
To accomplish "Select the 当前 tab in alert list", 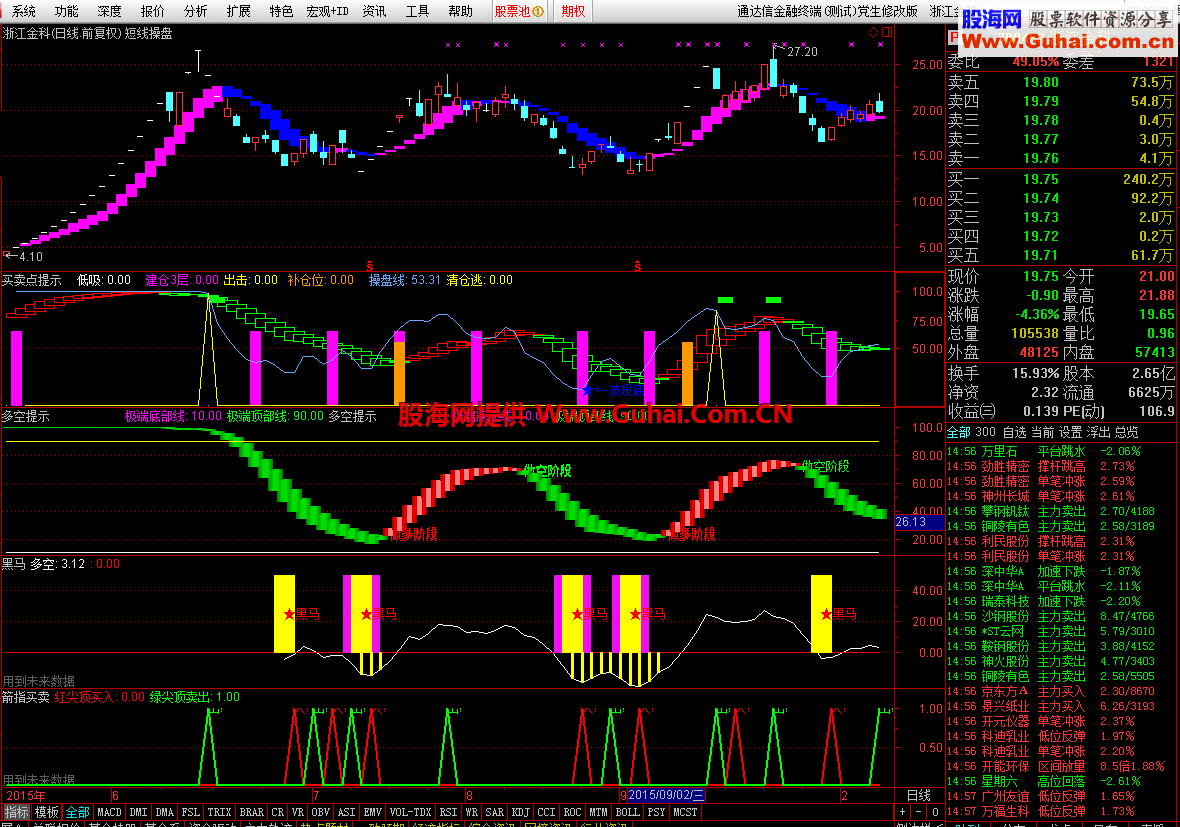I will click(1042, 432).
